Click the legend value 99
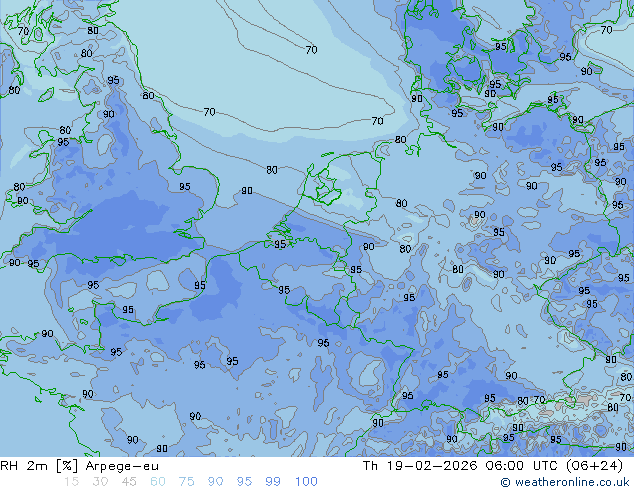The image size is (634, 490). pyautogui.click(x=273, y=482)
